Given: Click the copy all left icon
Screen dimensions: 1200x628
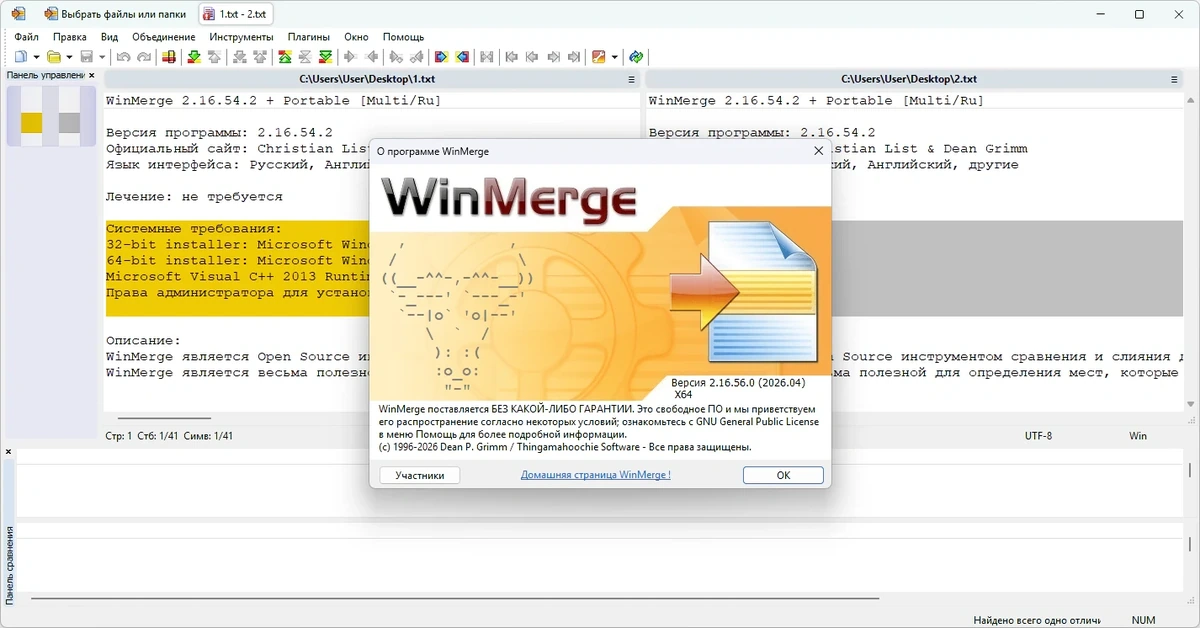Looking at the screenshot, I should [x=462, y=57].
